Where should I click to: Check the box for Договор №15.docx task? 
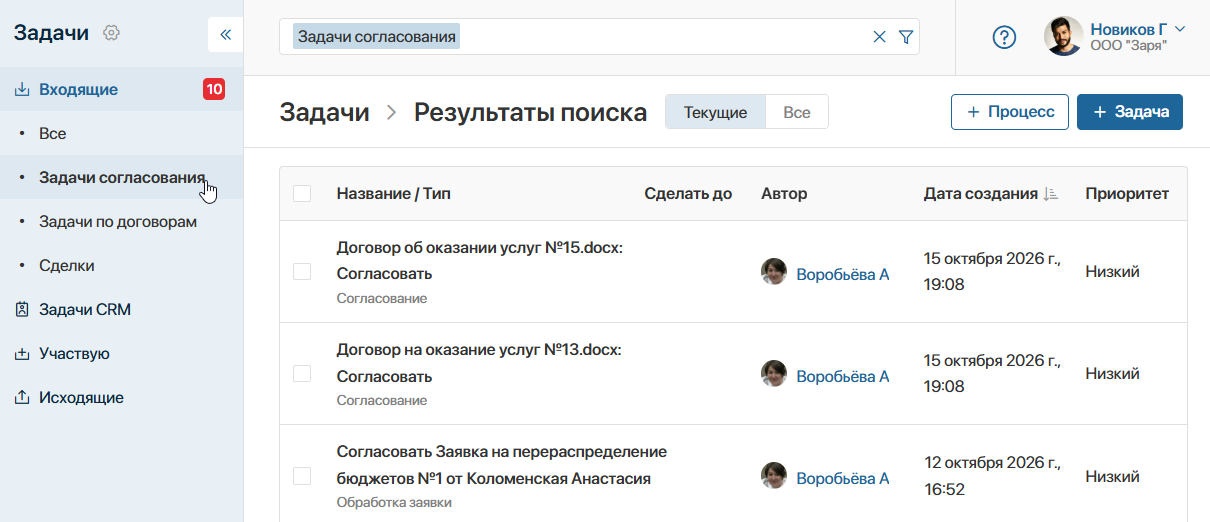click(302, 272)
